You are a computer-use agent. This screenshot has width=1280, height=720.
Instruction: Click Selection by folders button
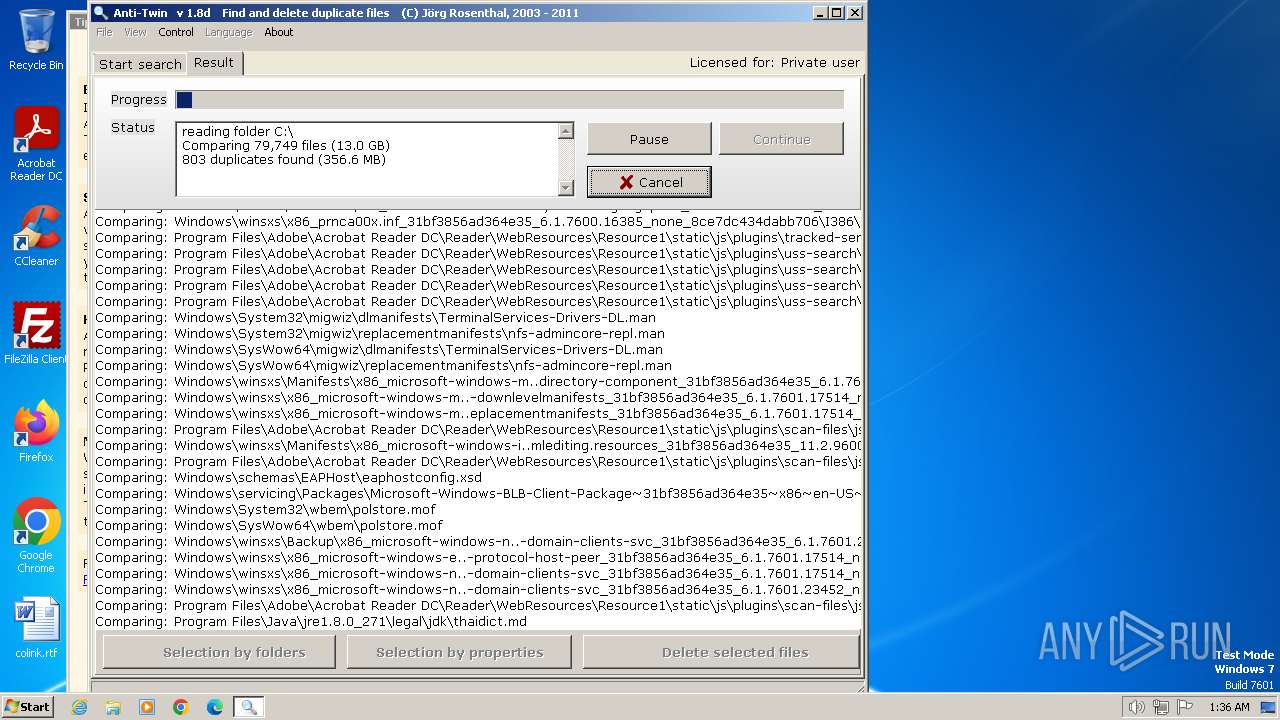(x=219, y=652)
